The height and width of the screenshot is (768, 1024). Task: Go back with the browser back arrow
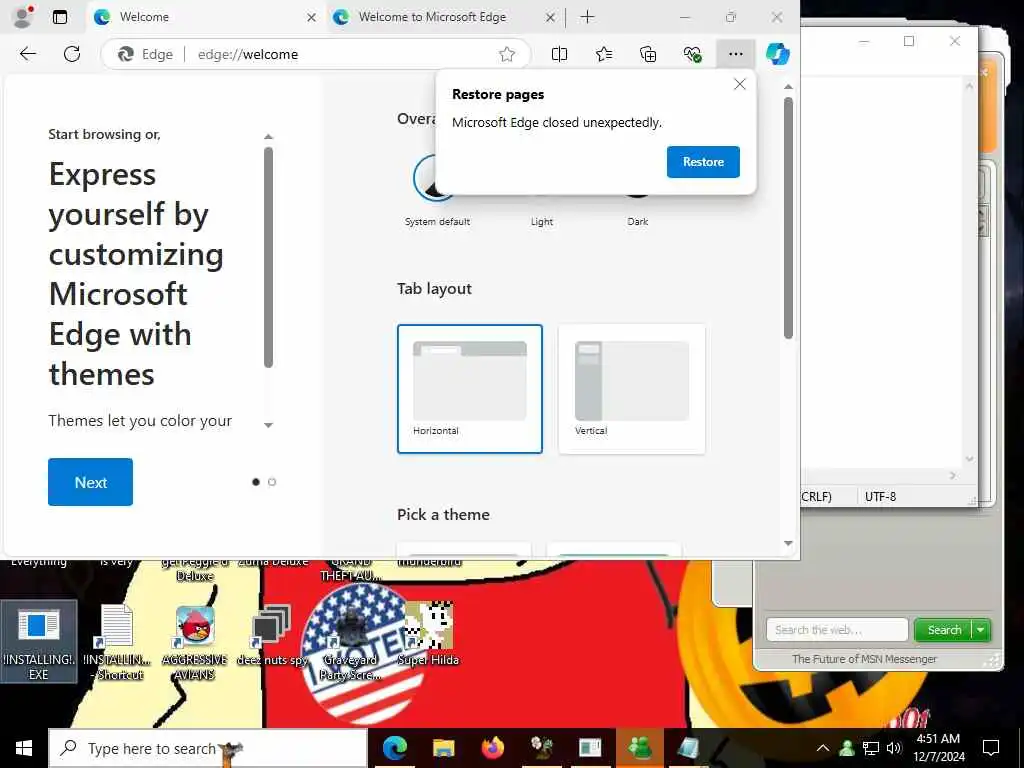click(28, 54)
